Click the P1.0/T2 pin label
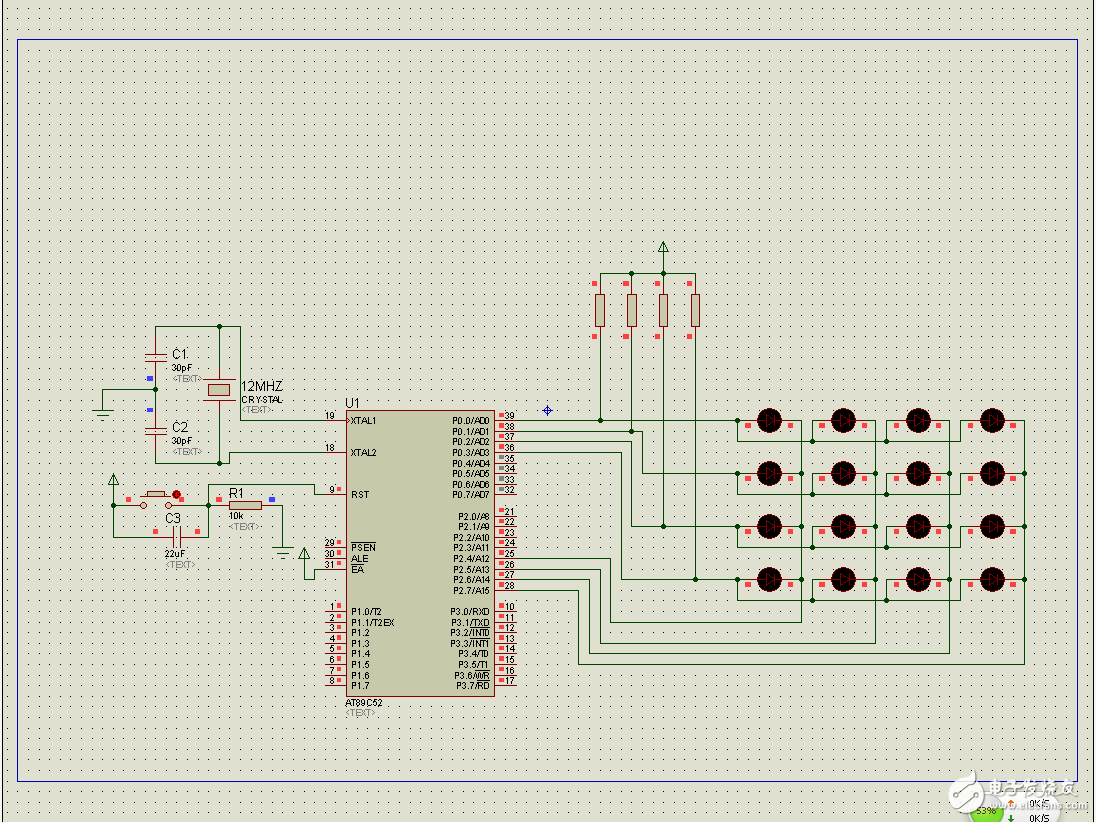The image size is (1096, 822). pos(366,612)
